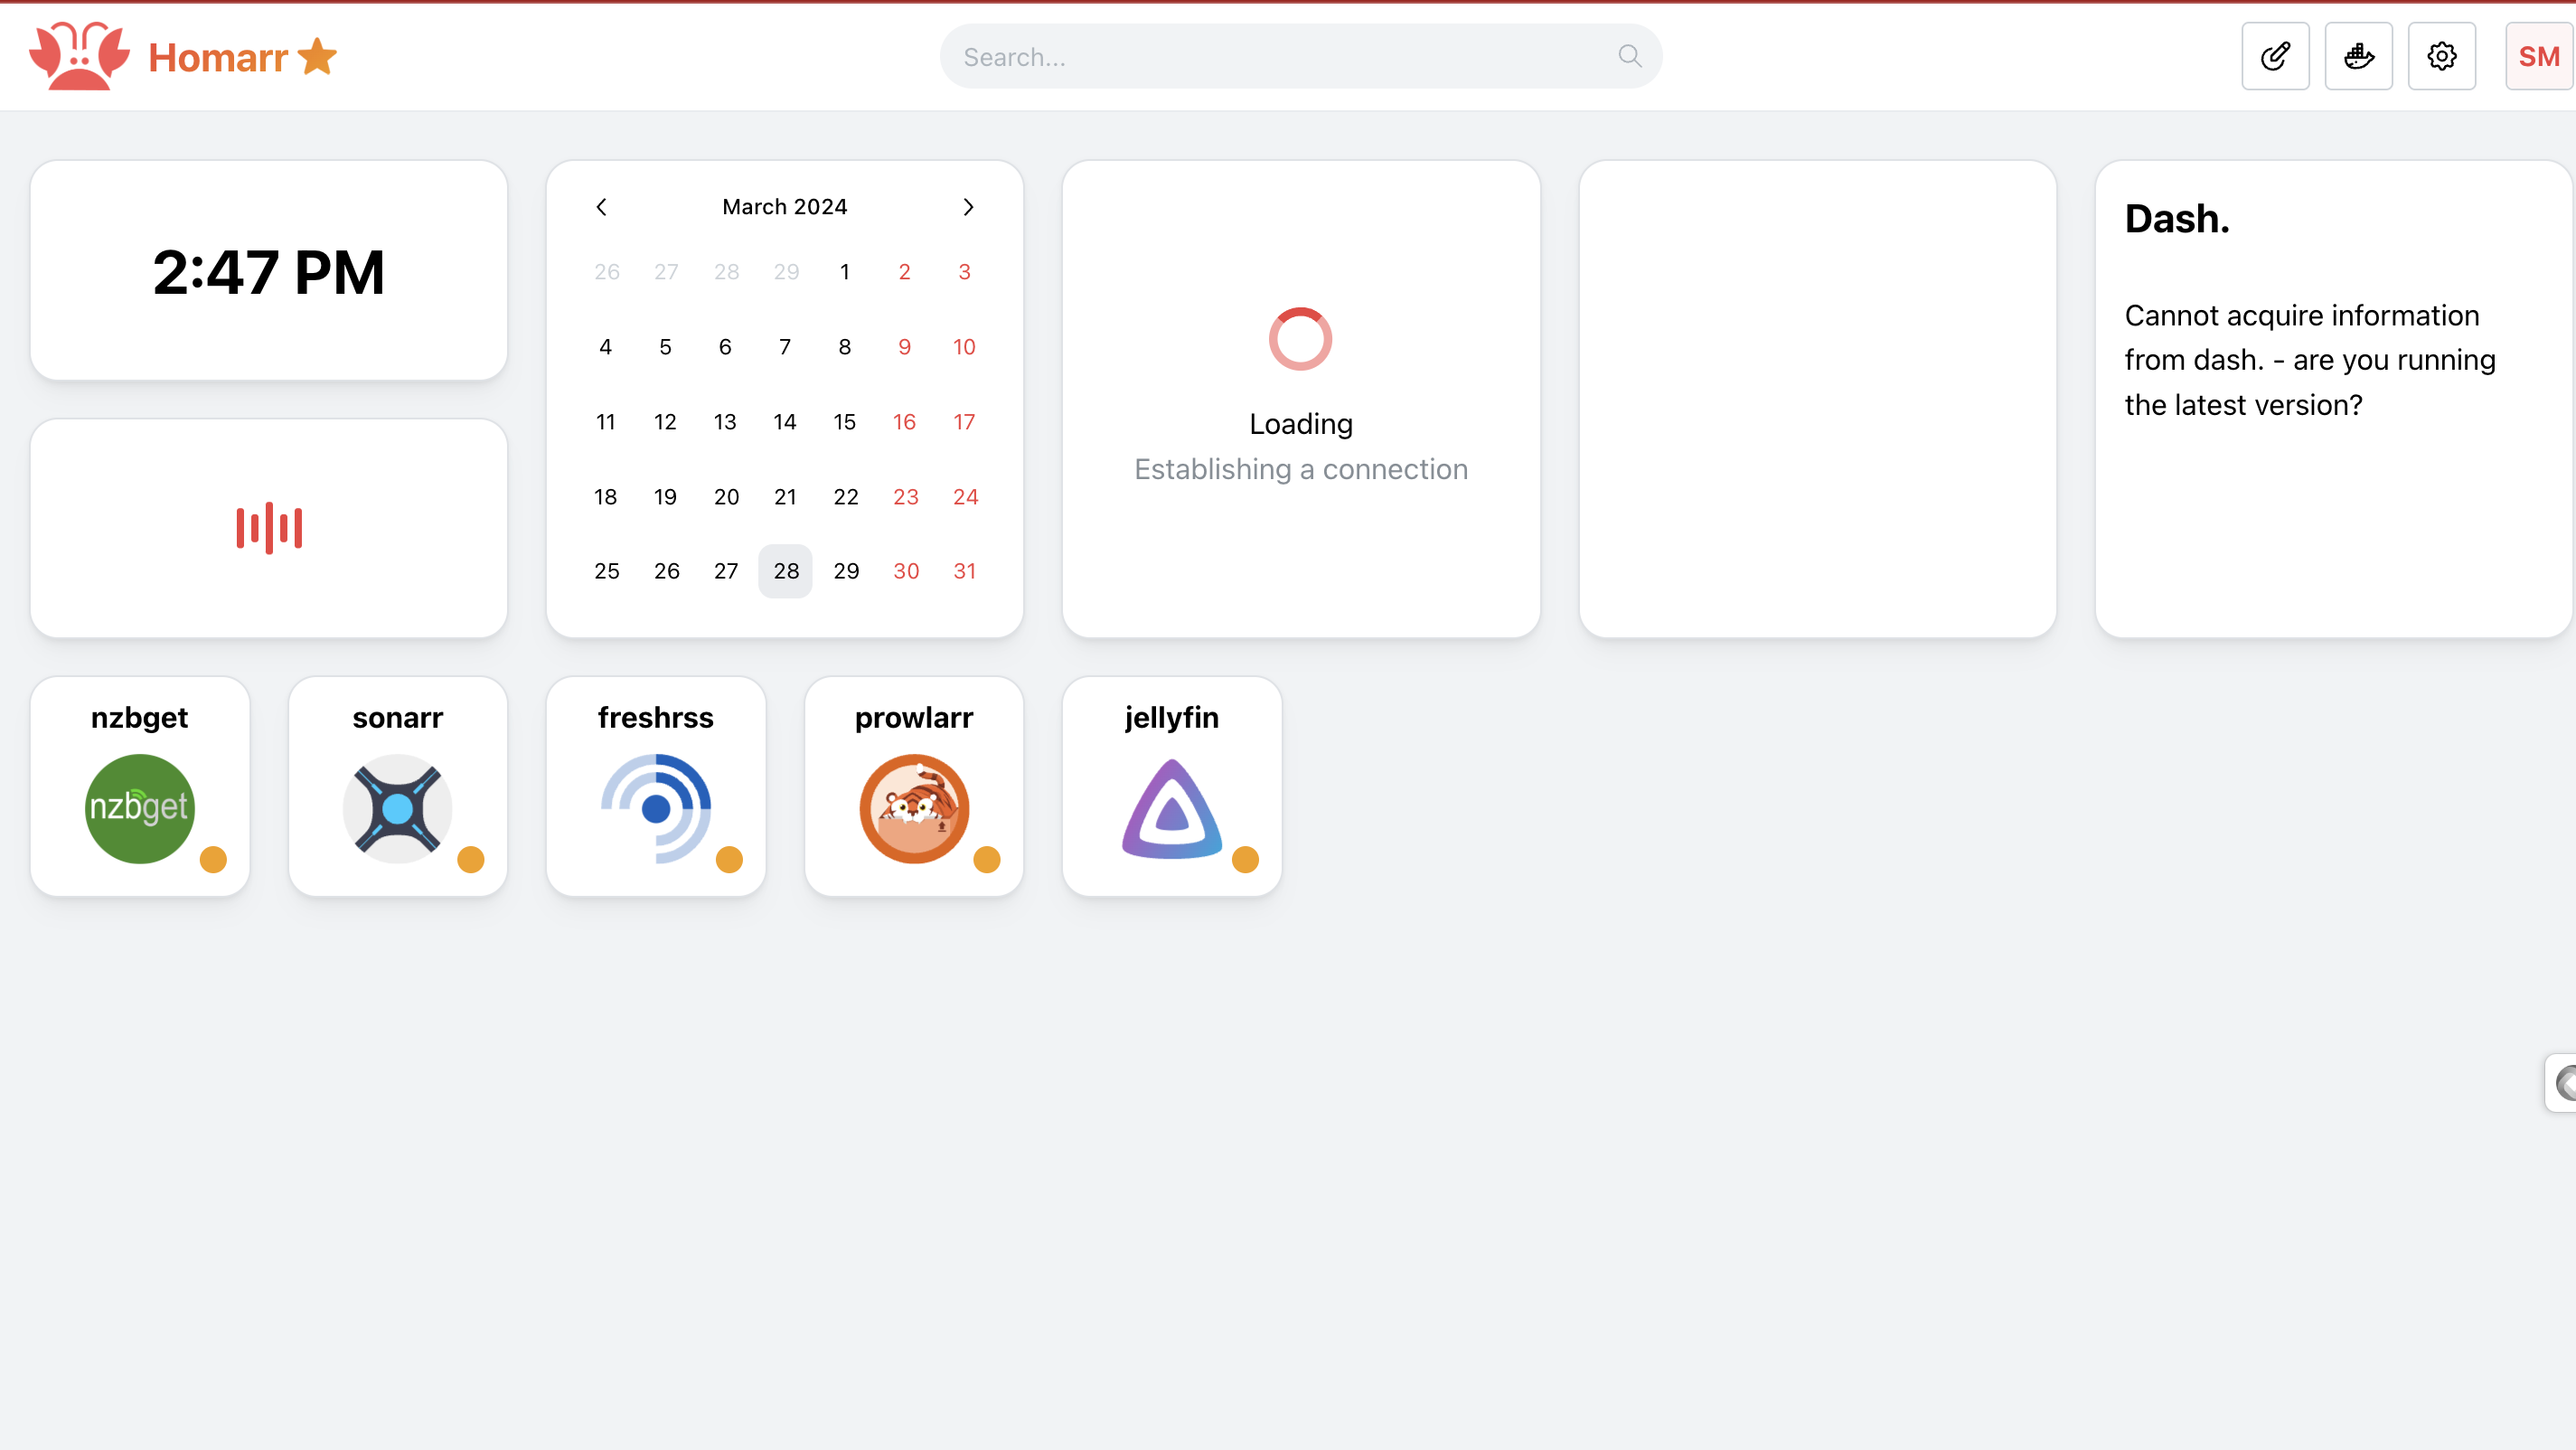Open freshrss using its RSS icon
Screen dimensions: 2576x1450
coord(655,808)
